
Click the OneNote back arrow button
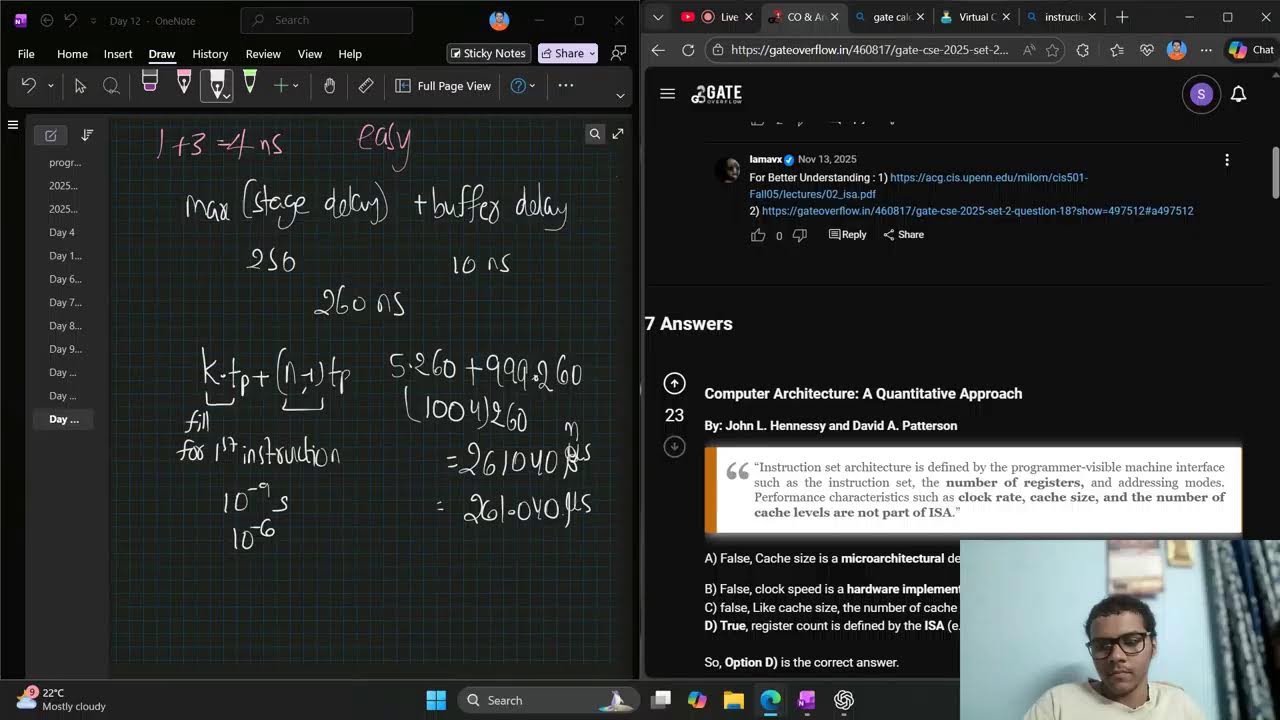47,20
